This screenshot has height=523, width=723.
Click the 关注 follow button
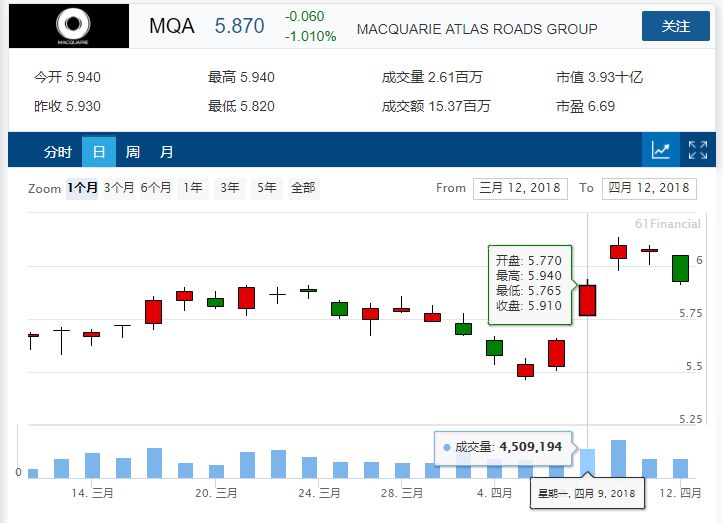(676, 26)
